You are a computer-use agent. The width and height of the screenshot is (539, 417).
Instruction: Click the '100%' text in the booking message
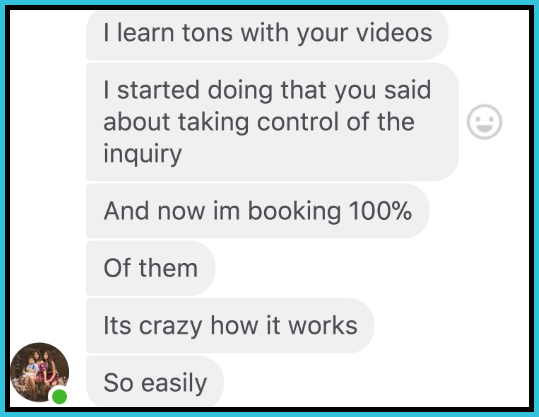[380, 211]
